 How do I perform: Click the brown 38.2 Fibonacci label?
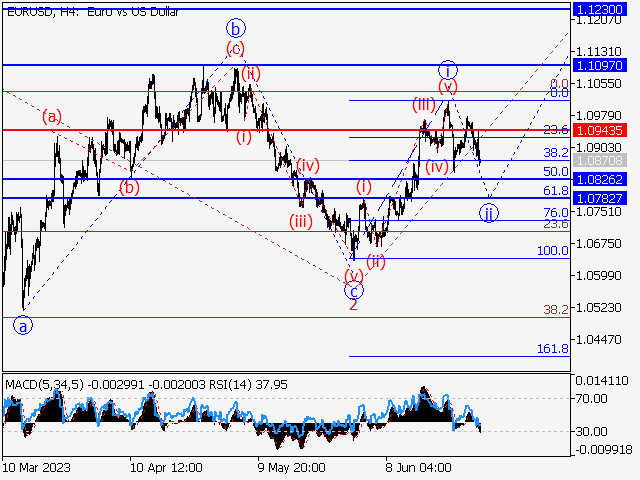point(556,310)
